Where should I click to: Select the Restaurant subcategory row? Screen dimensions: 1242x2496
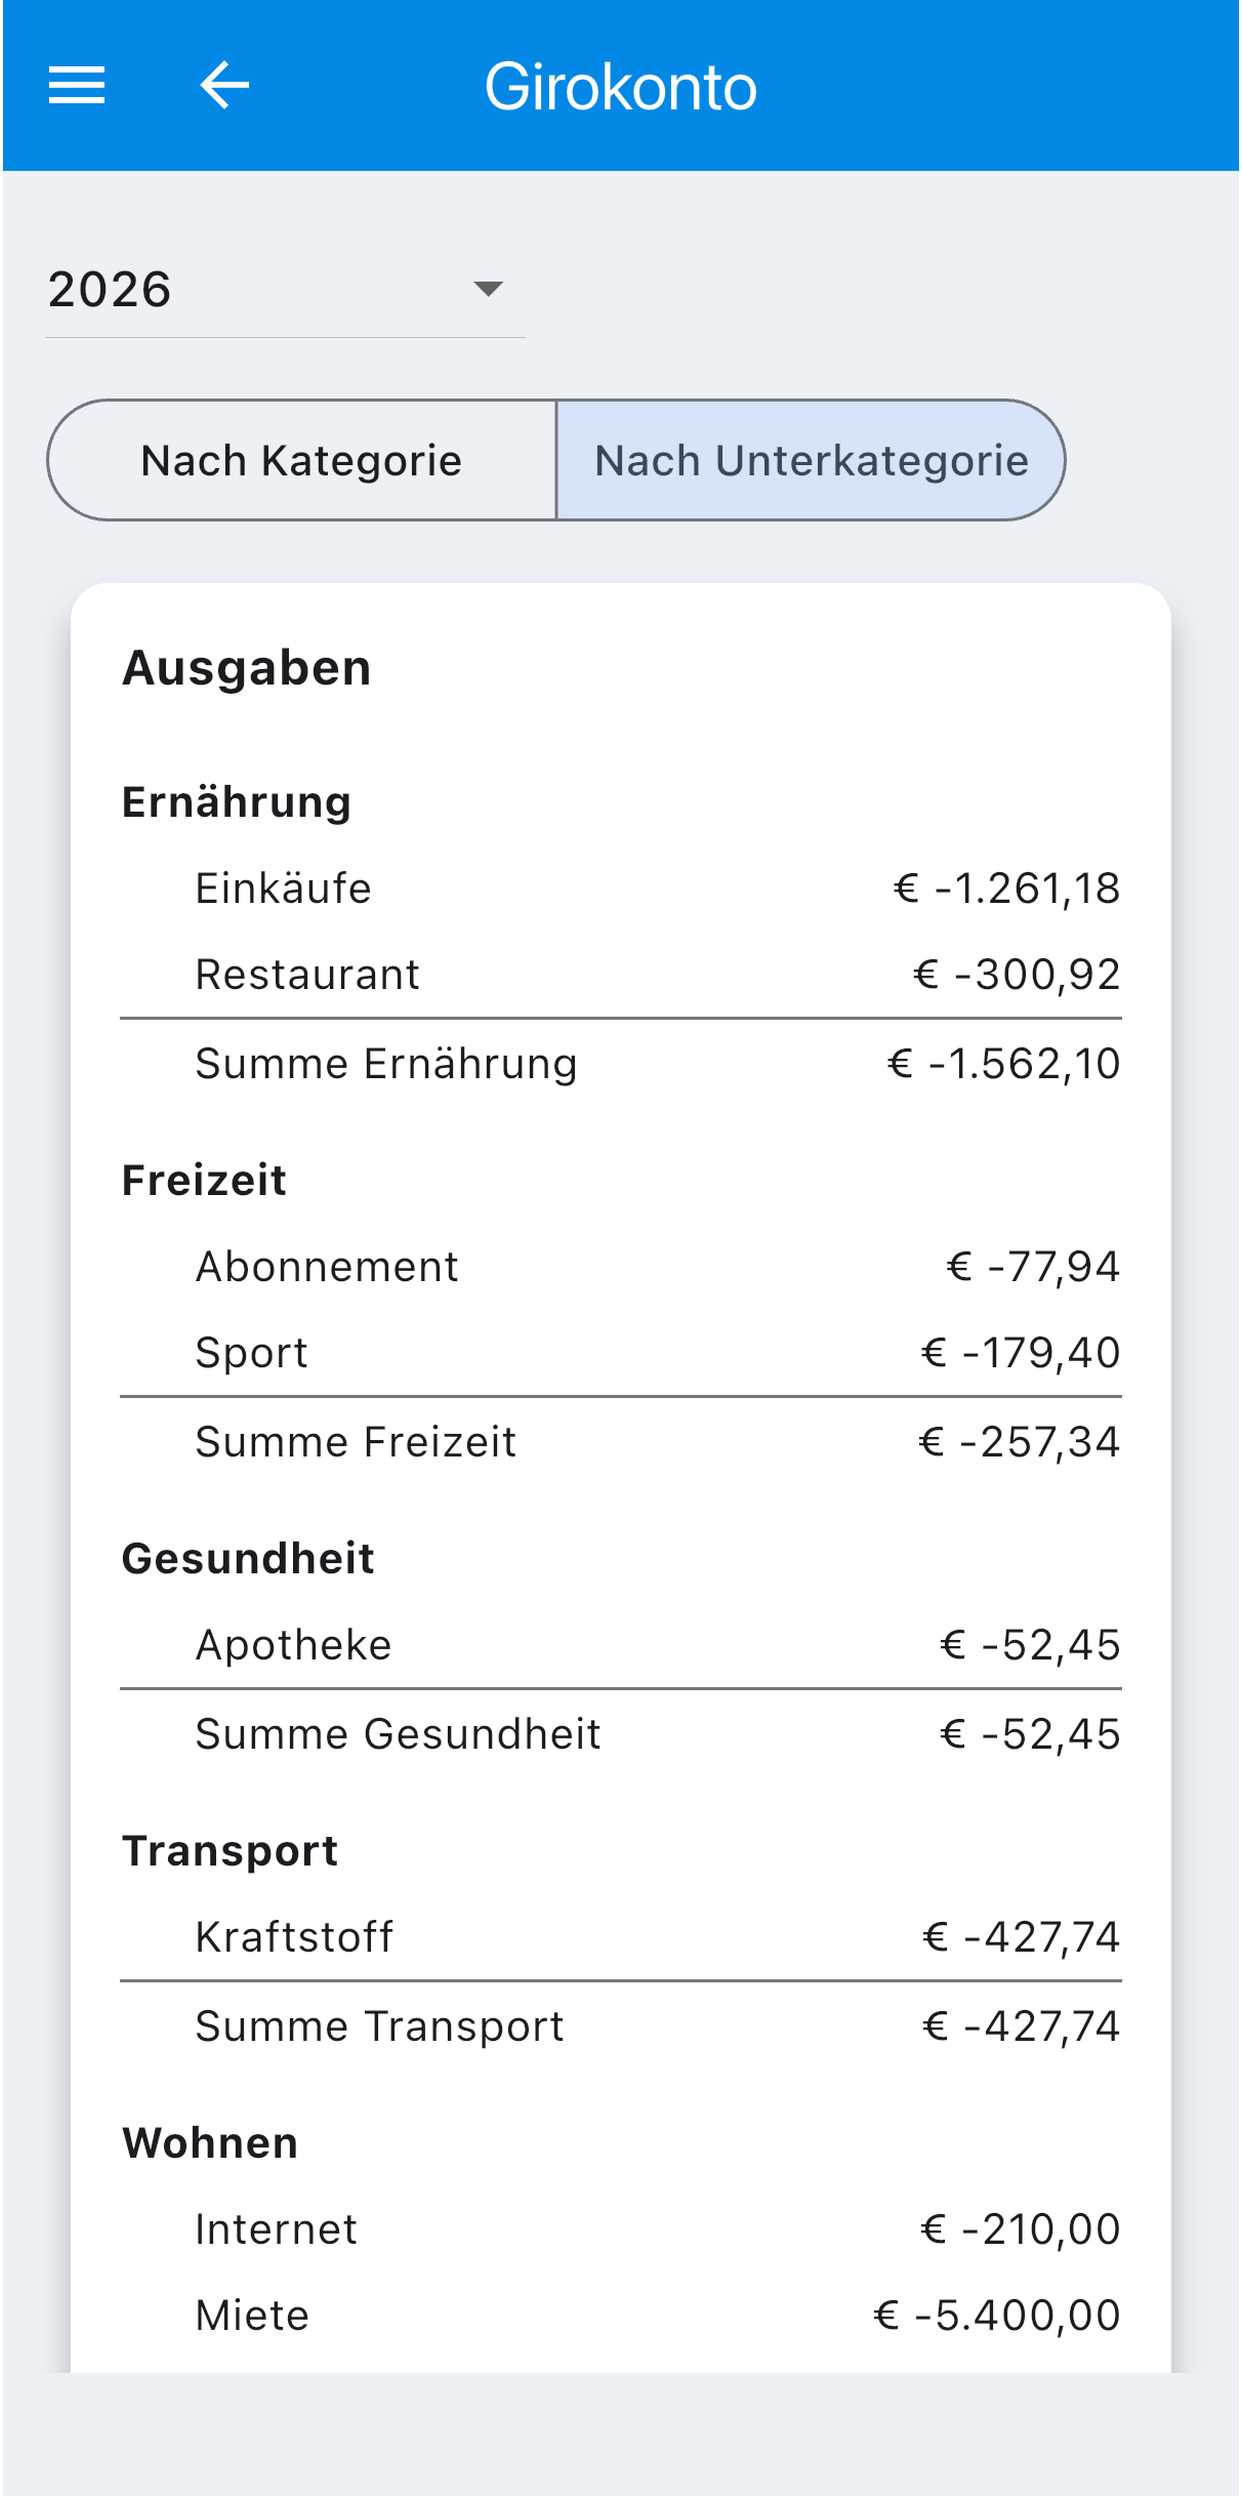621,974
